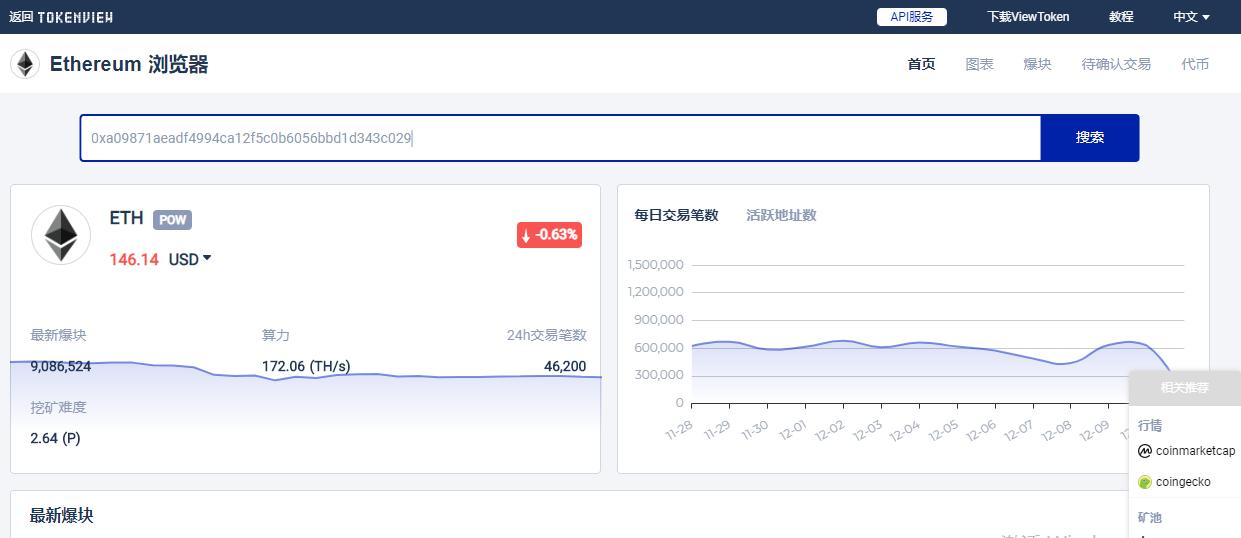1241x538 pixels.
Task: Click the API服务 button
Action: [x=912, y=17]
